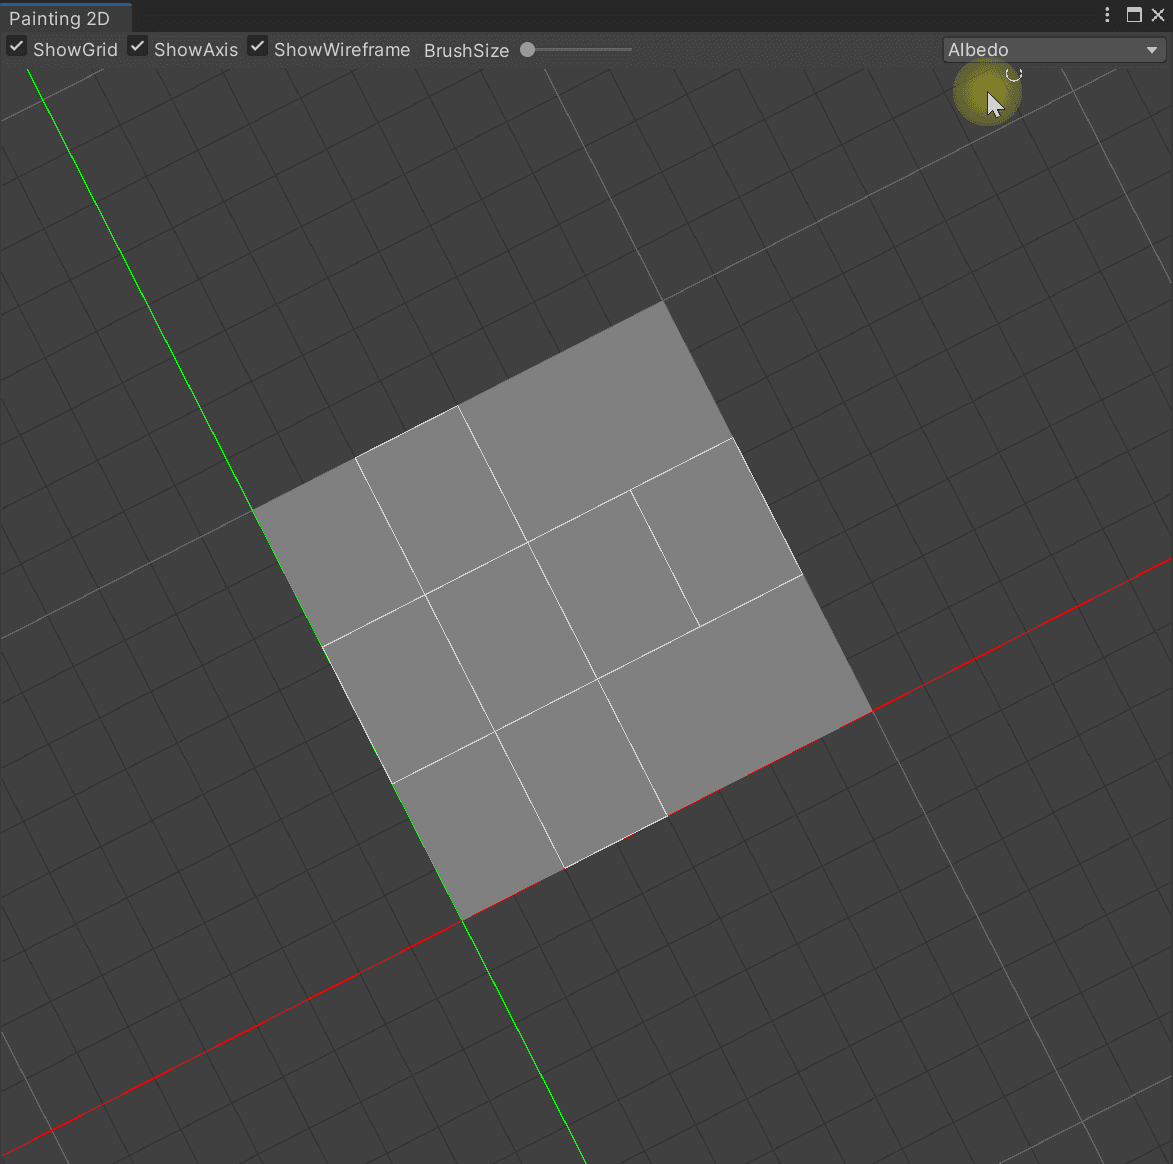Image resolution: width=1173 pixels, height=1164 pixels.
Task: Close the Painting 2D window
Action: tap(1158, 15)
